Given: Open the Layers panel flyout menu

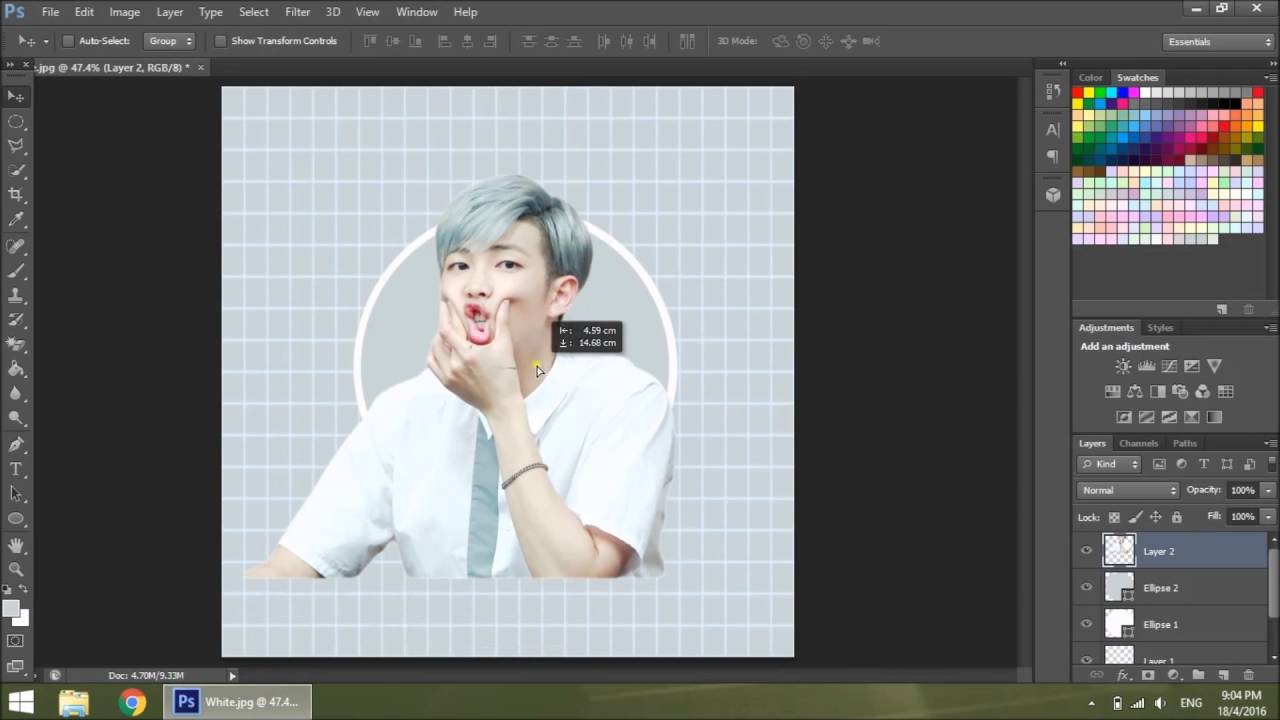Looking at the screenshot, I should [x=1270, y=443].
